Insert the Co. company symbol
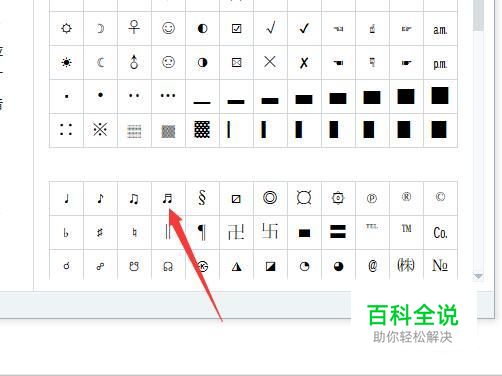Image resolution: width=502 pixels, height=376 pixels. coord(440,233)
